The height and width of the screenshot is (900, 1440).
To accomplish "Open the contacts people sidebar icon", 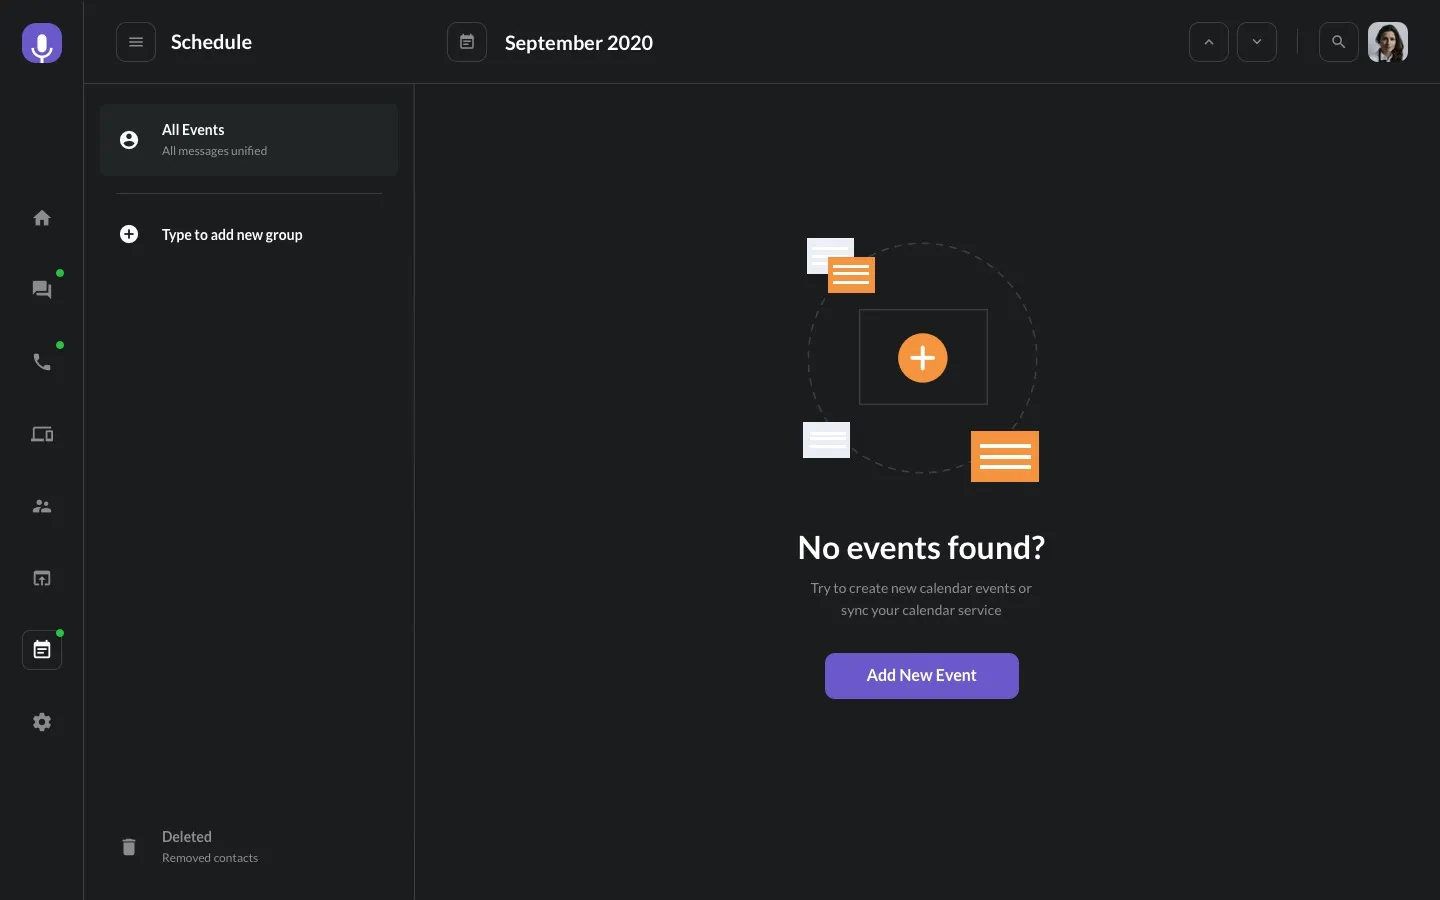I will 42,506.
